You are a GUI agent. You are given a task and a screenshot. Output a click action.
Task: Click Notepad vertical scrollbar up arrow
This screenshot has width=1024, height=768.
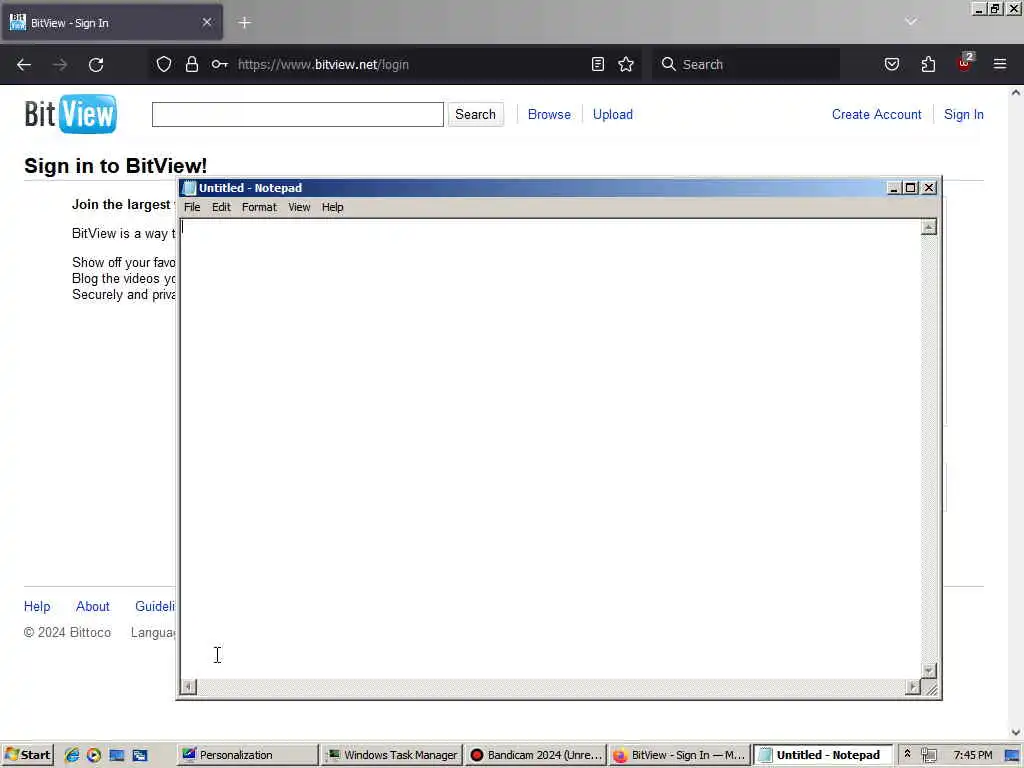(929, 227)
